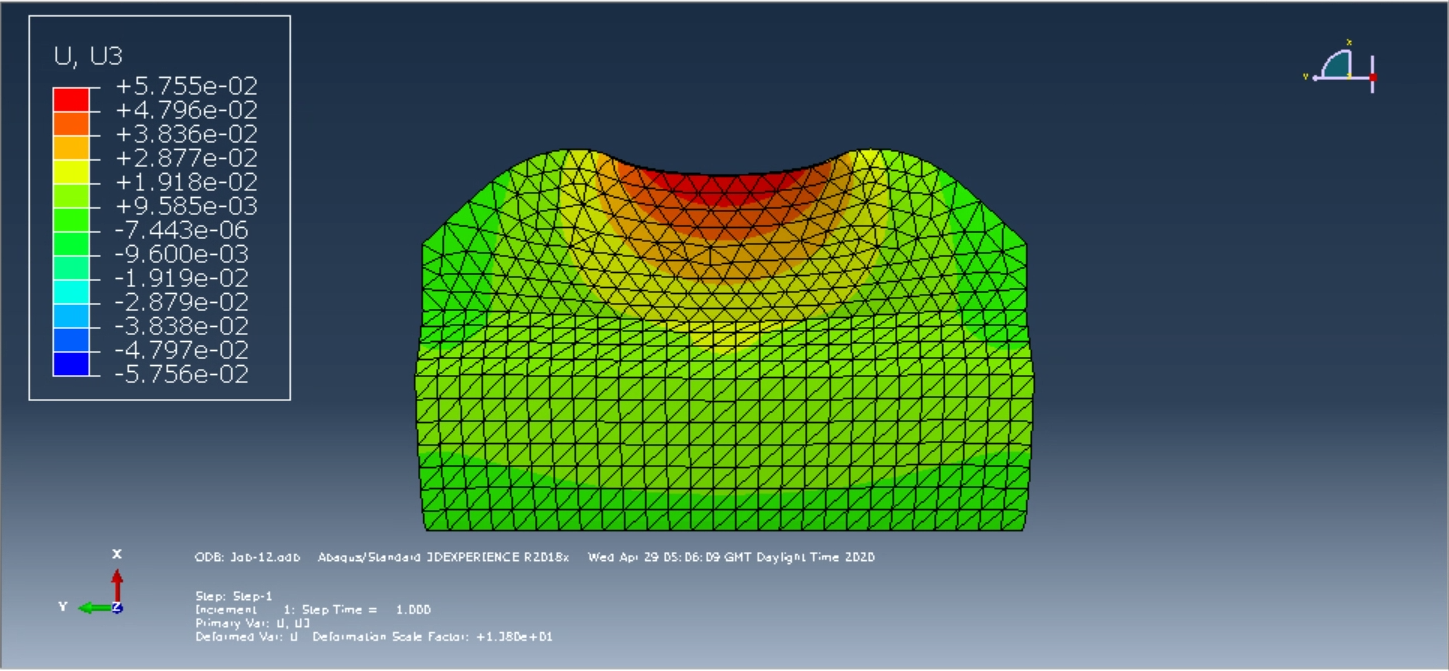The width and height of the screenshot is (1449, 671).
Task: Click the "Deformed Var: U" scale factor line
Action: tap(374, 636)
